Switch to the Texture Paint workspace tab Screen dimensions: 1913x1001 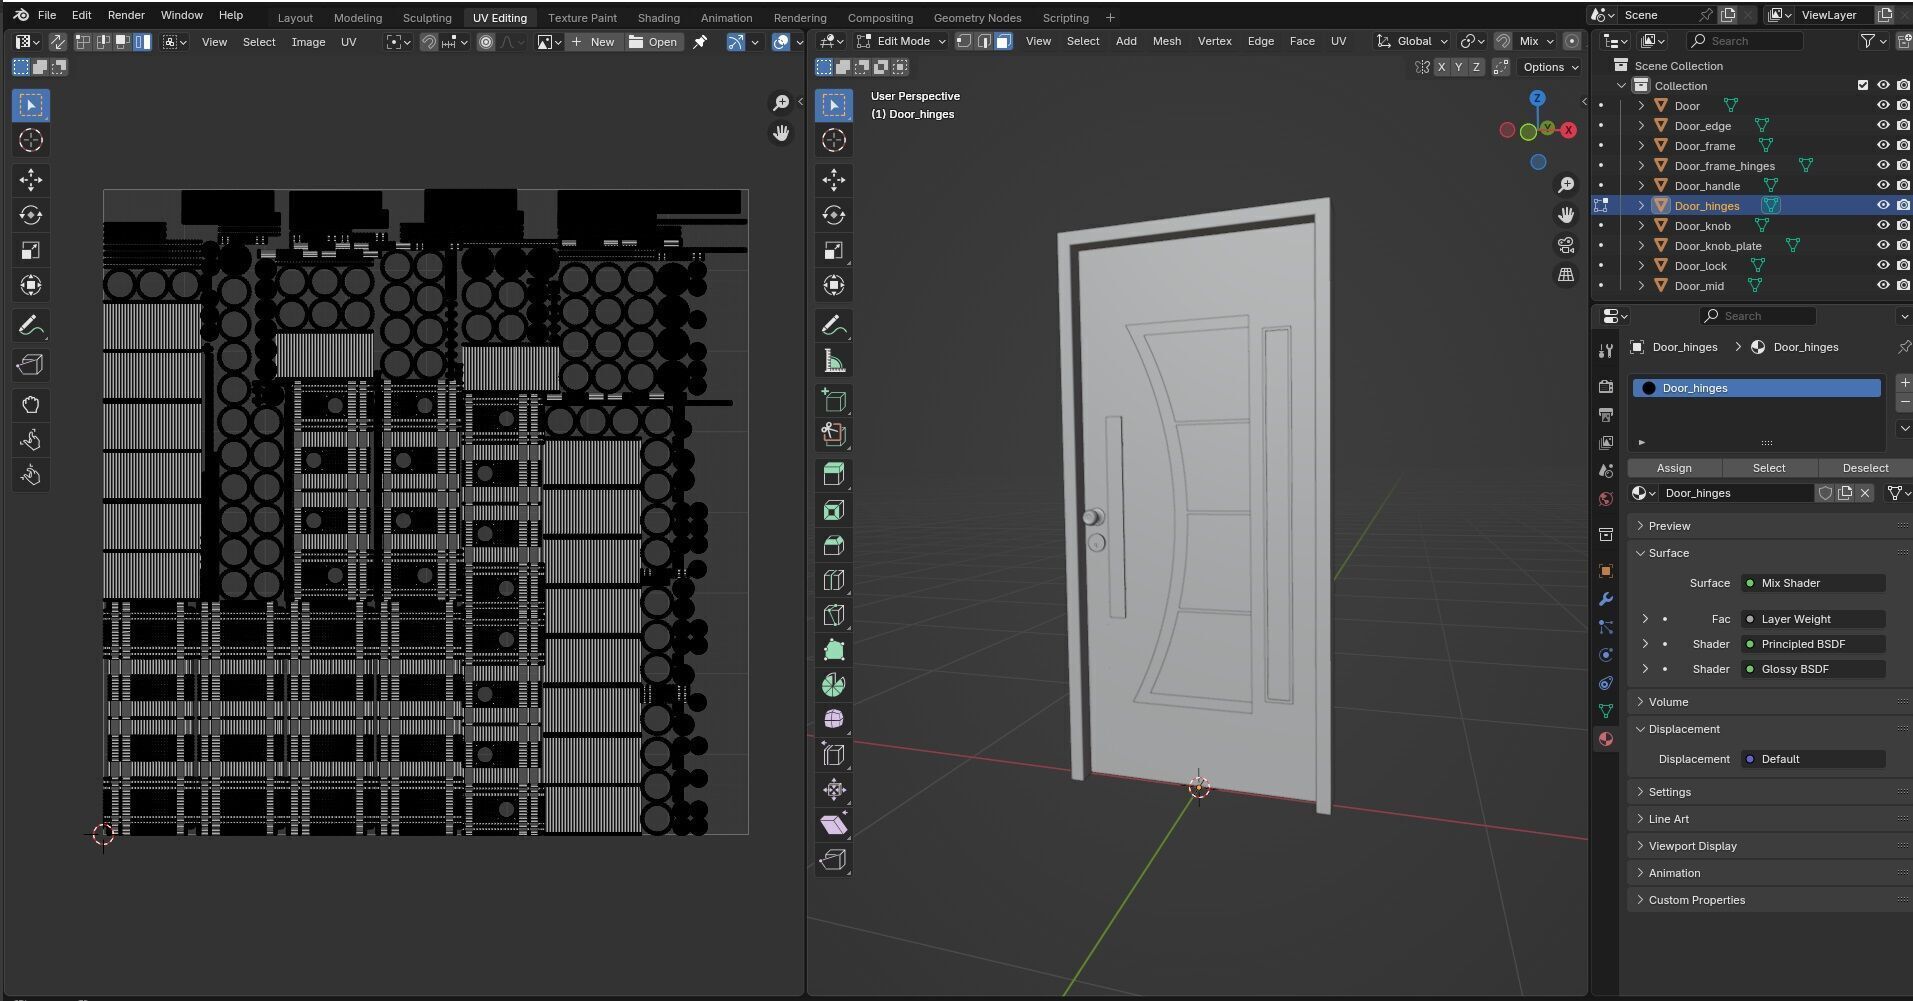click(582, 18)
